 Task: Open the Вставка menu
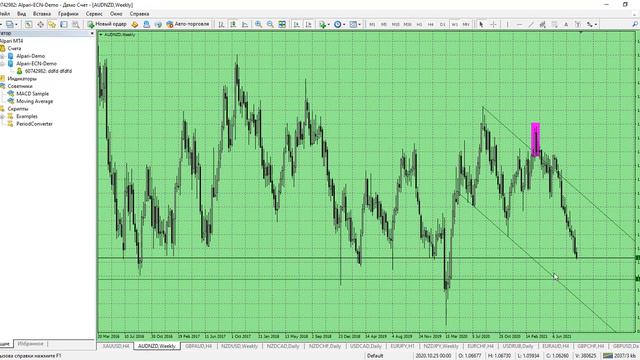42,14
